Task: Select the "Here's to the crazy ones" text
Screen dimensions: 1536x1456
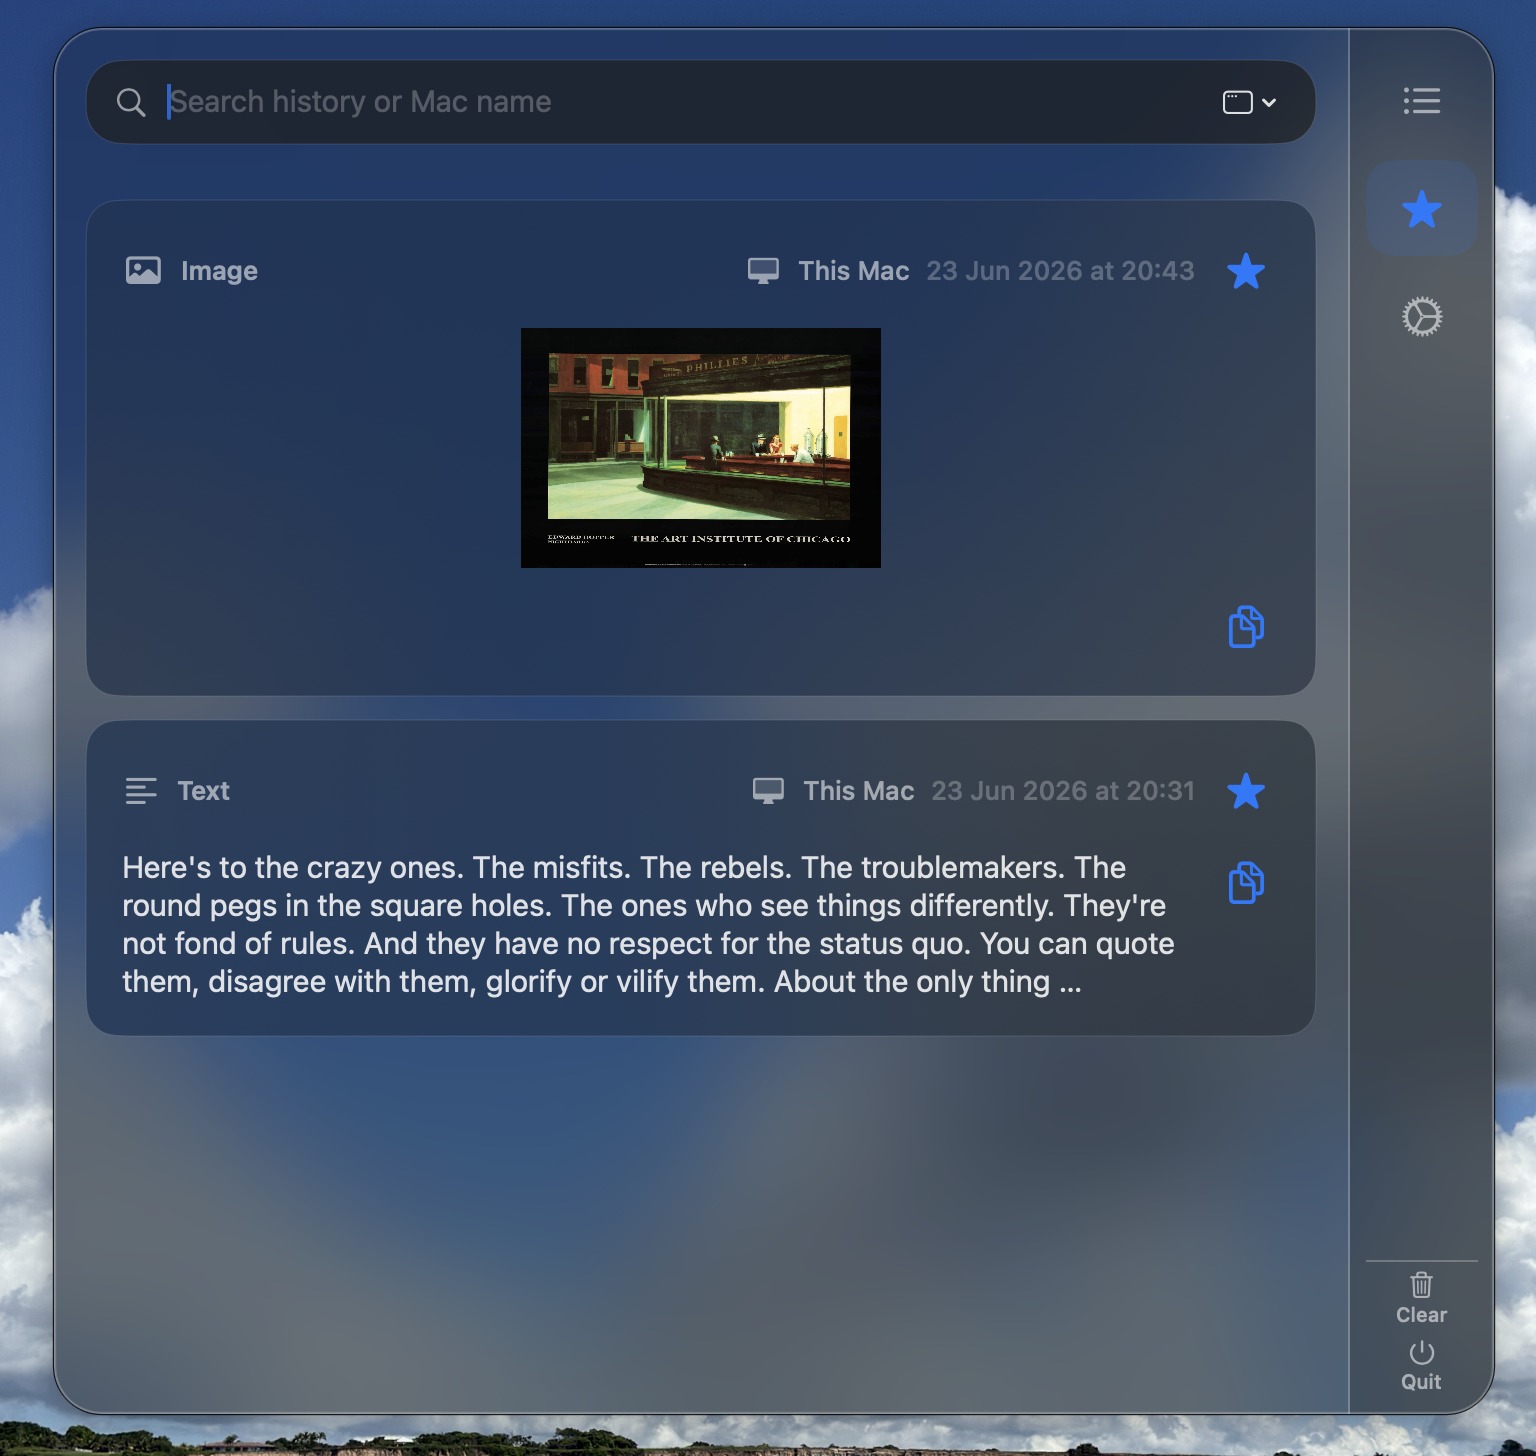Action: click(649, 925)
